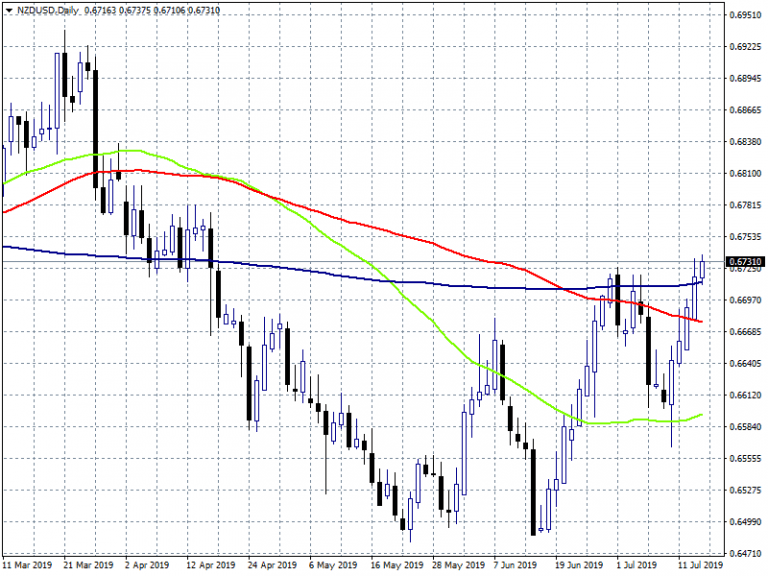Click the 0.66120 level on price scale
The width and height of the screenshot is (768, 576).
pyautogui.click(x=744, y=395)
